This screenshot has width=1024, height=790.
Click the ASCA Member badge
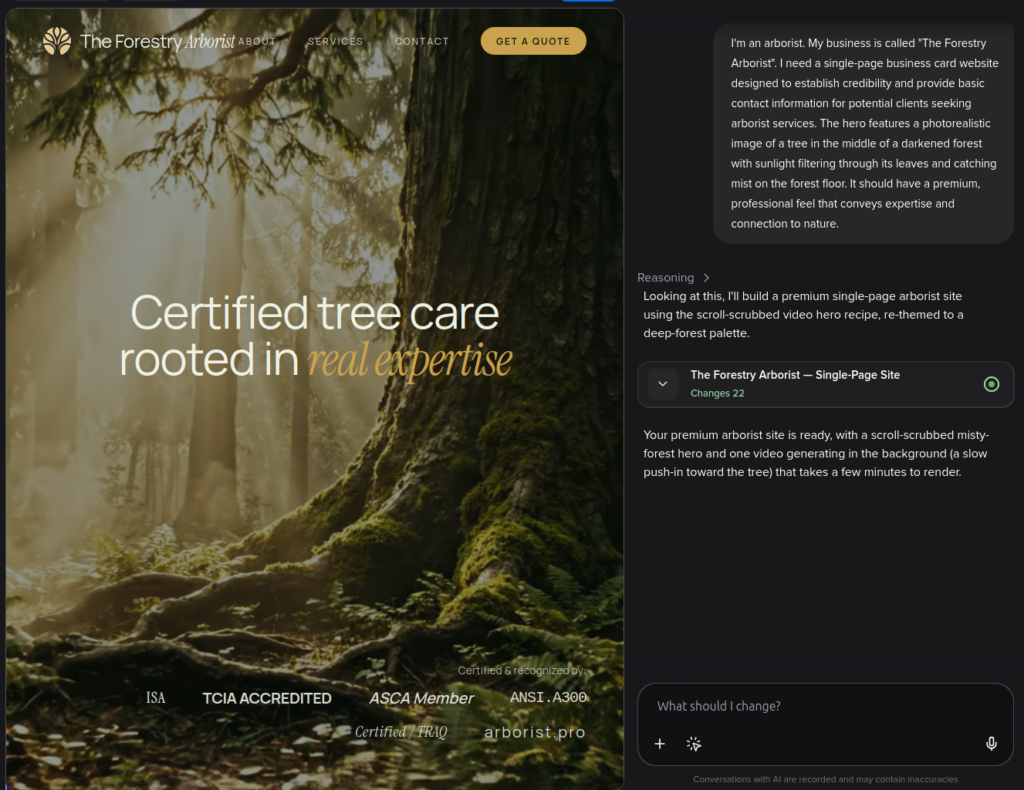tap(421, 699)
